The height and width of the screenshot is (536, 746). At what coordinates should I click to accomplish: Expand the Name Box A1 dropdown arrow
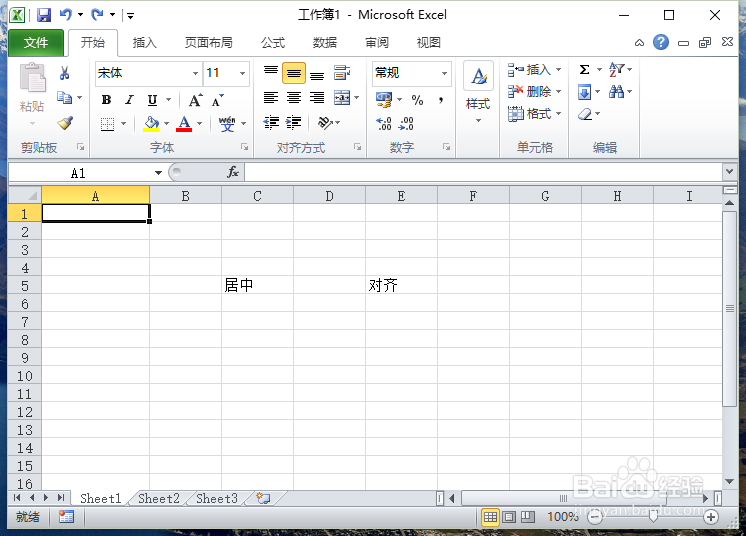tap(158, 173)
